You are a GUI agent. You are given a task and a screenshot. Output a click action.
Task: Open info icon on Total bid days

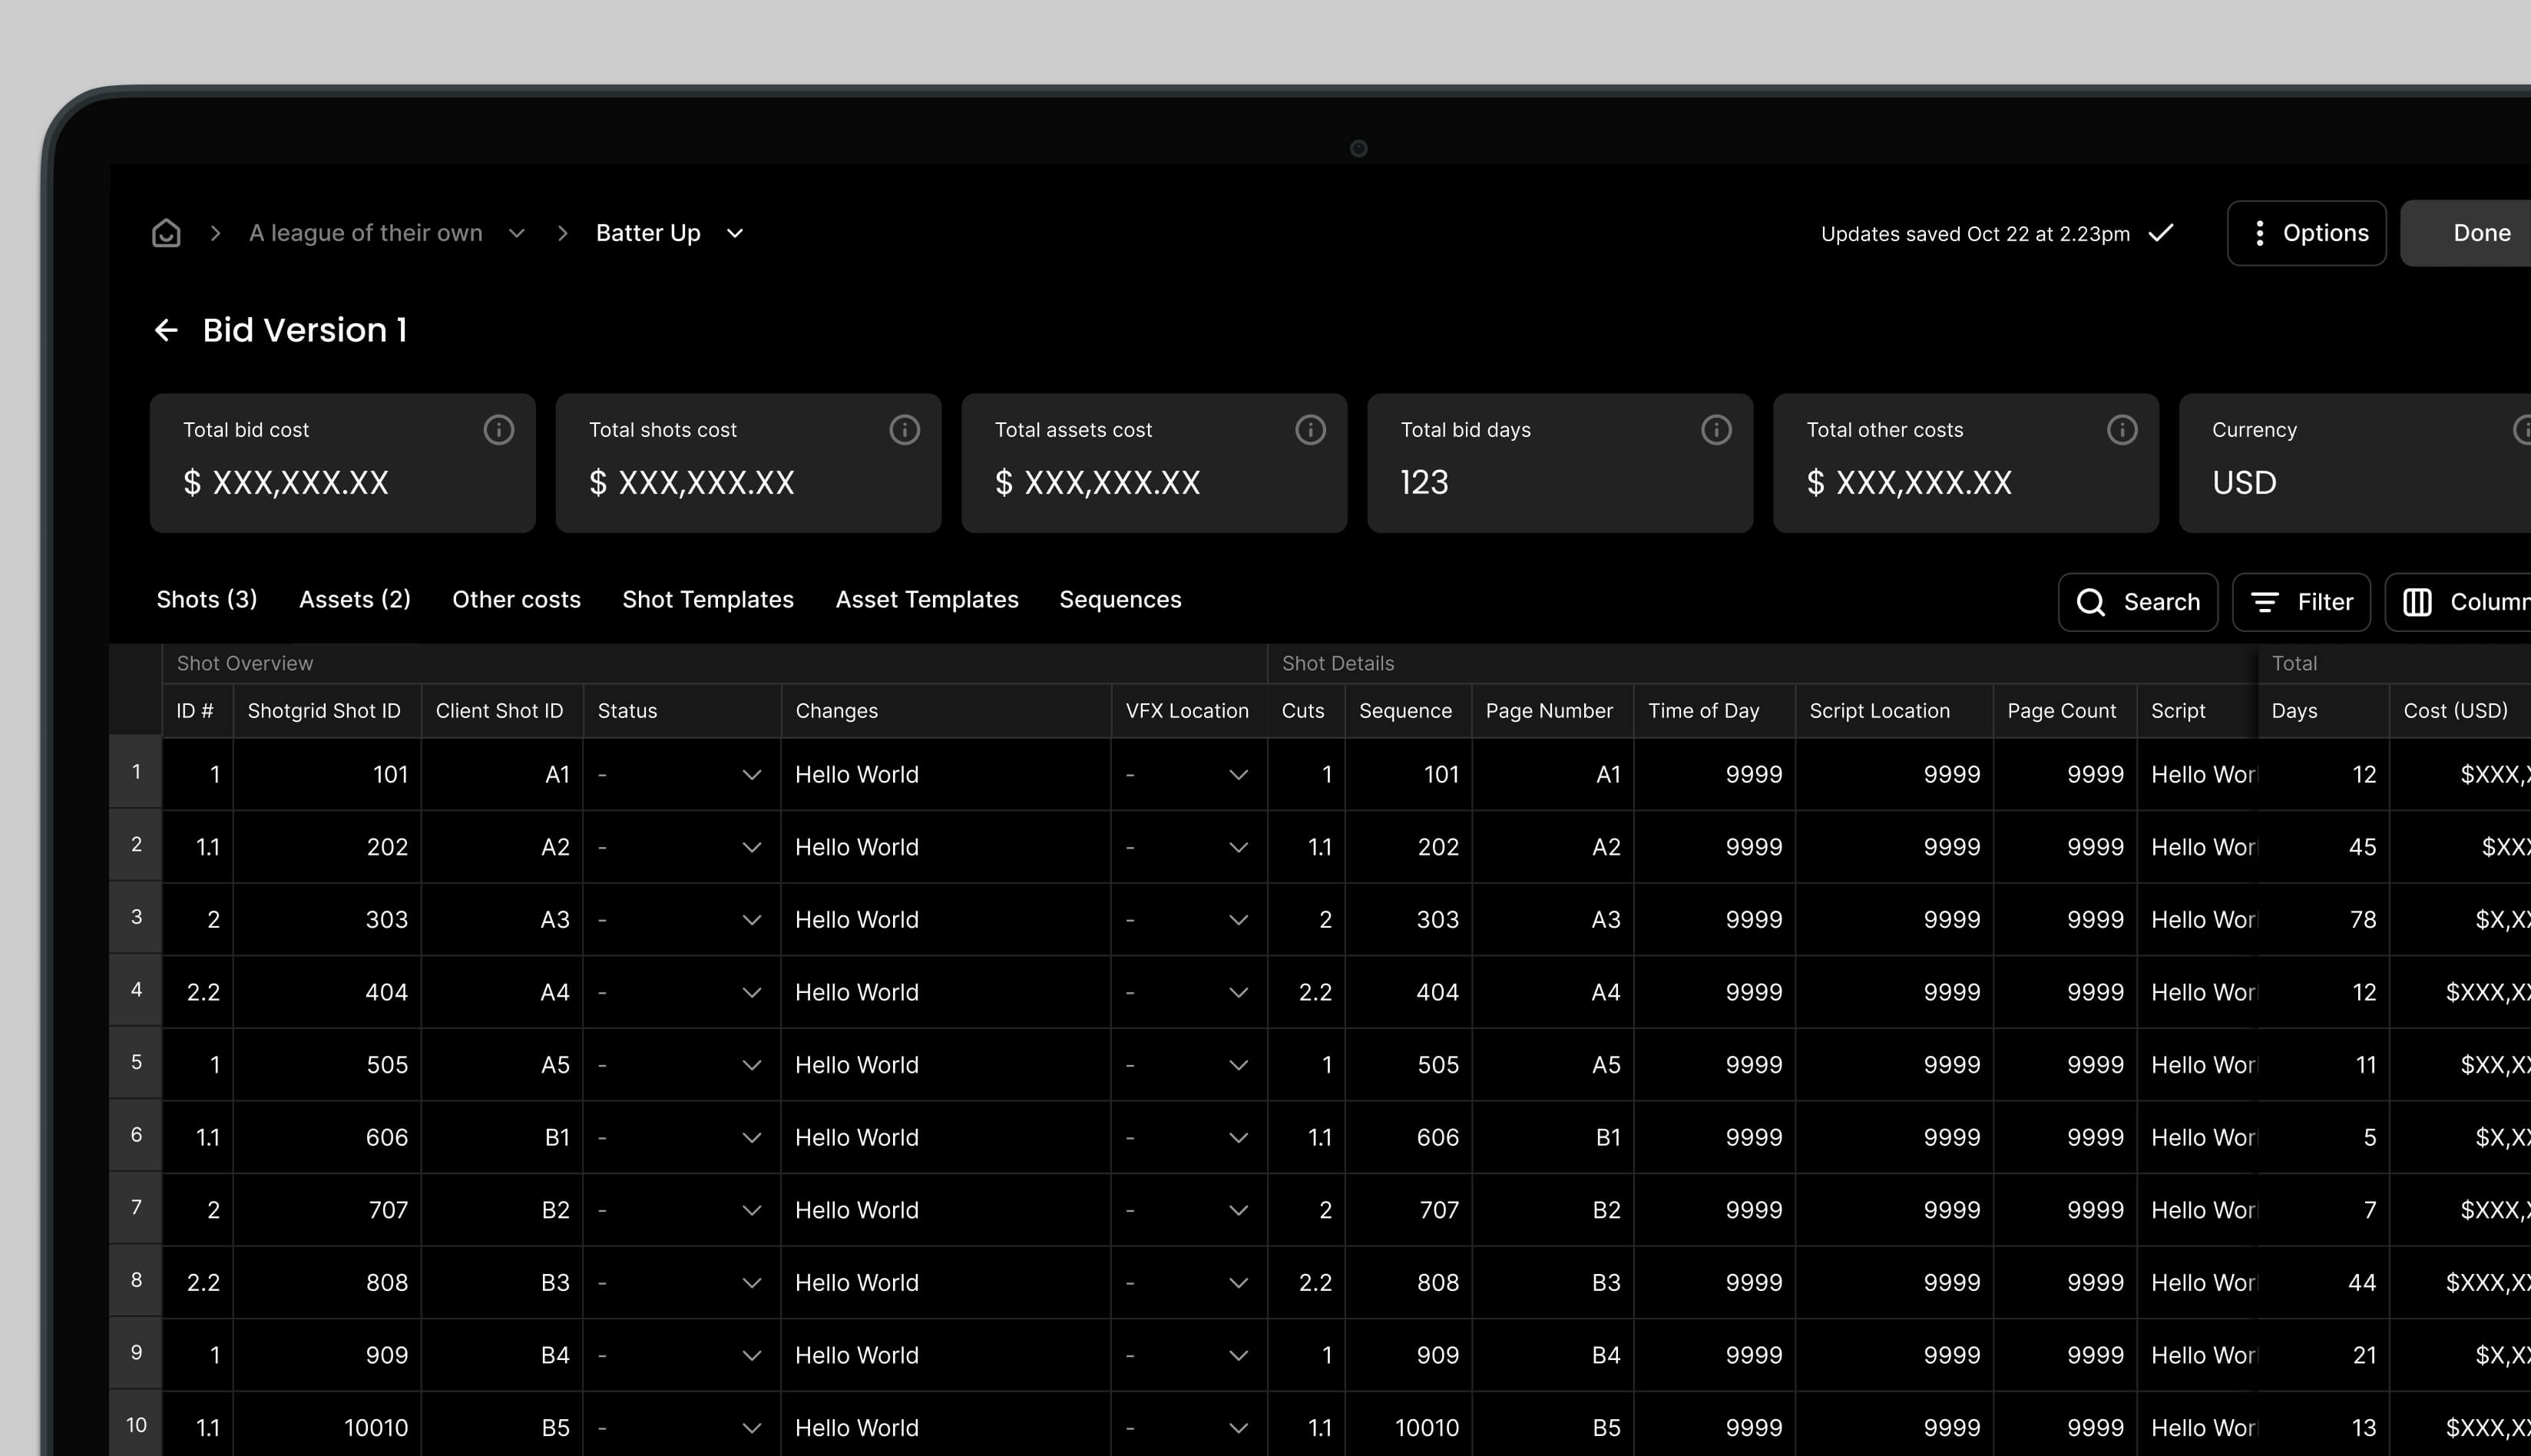click(1716, 430)
